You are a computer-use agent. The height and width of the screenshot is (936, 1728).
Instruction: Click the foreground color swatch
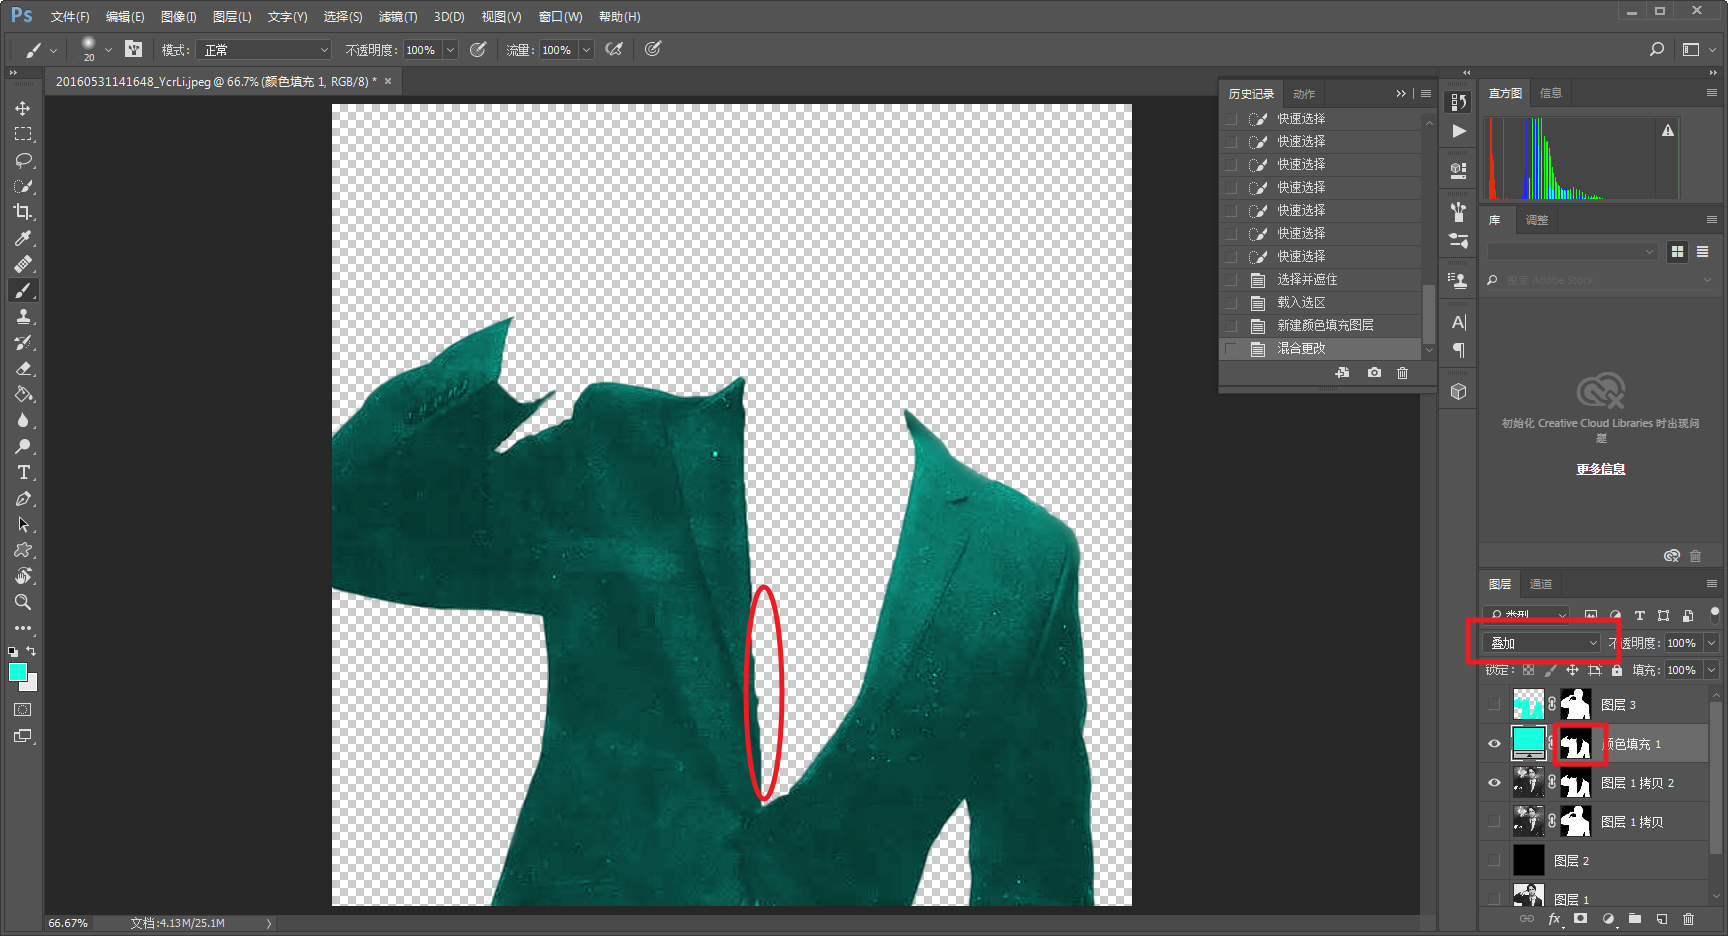pyautogui.click(x=17, y=672)
